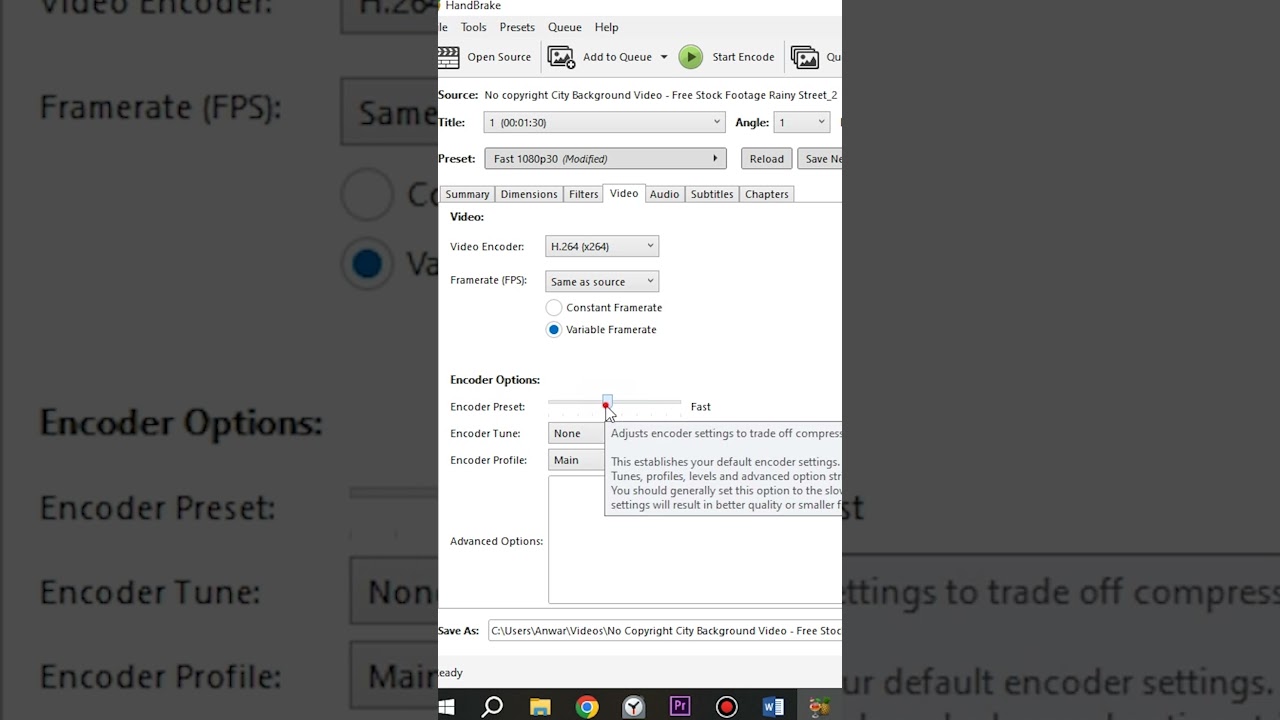Switch to the Summary tab
This screenshot has width=1280, height=720.
pyautogui.click(x=467, y=194)
